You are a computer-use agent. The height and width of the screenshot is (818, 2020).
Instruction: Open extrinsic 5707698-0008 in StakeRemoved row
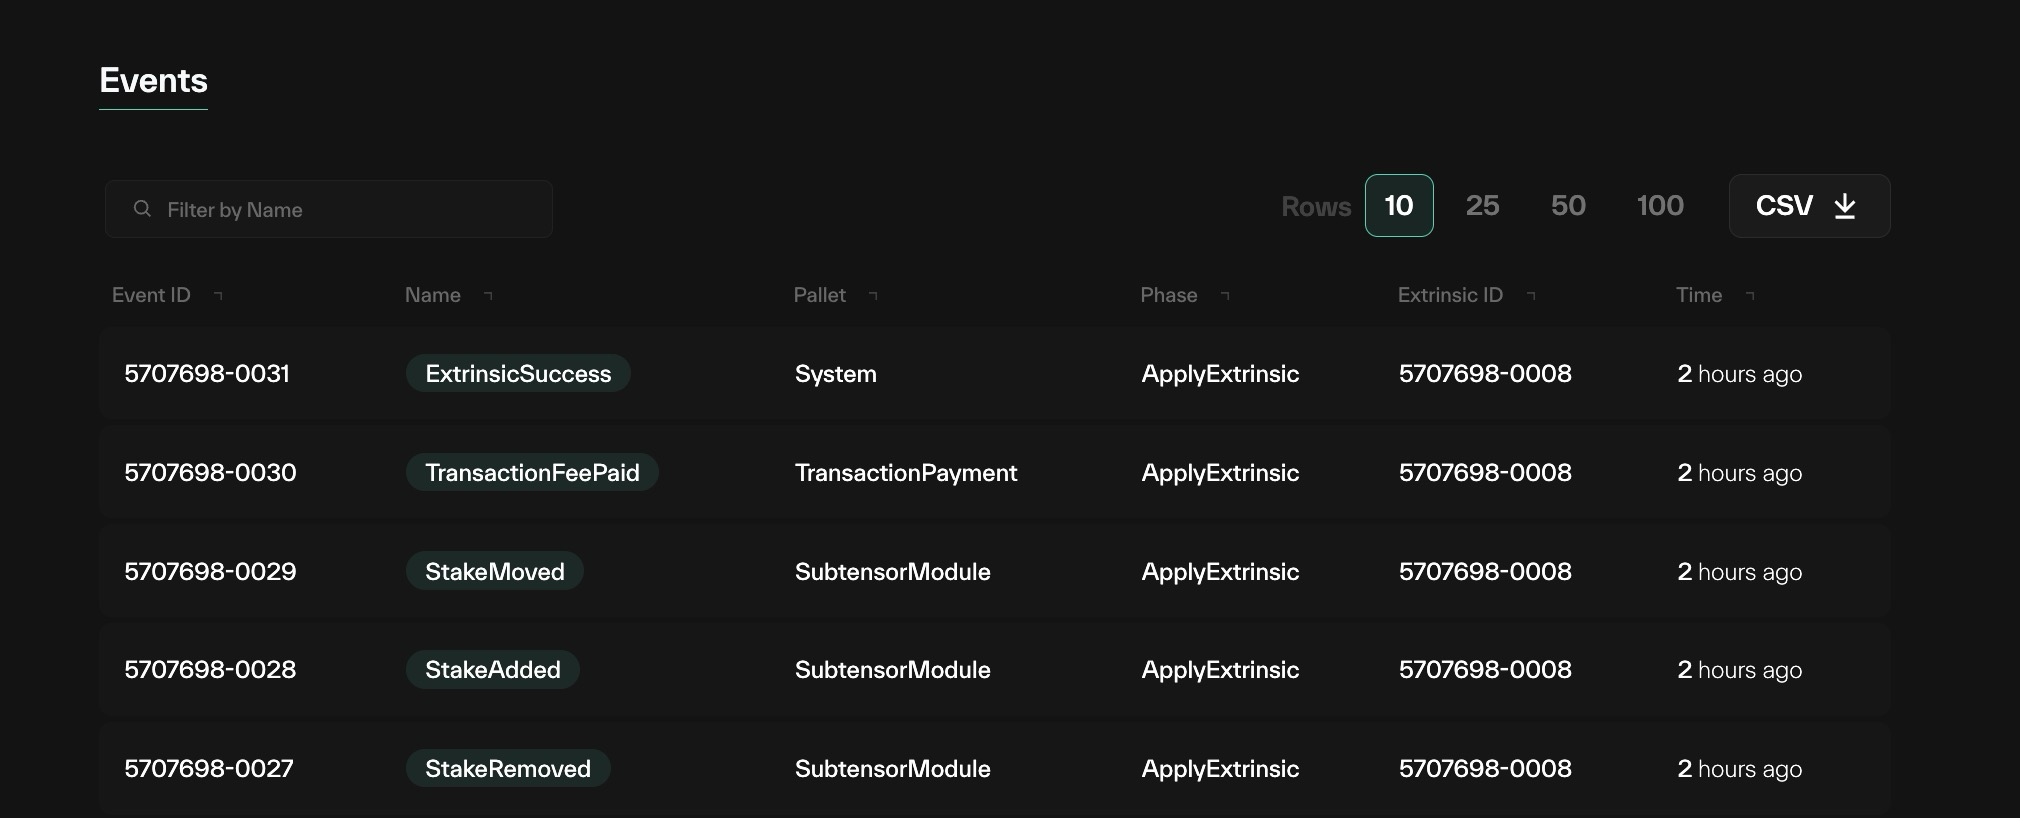(1485, 769)
